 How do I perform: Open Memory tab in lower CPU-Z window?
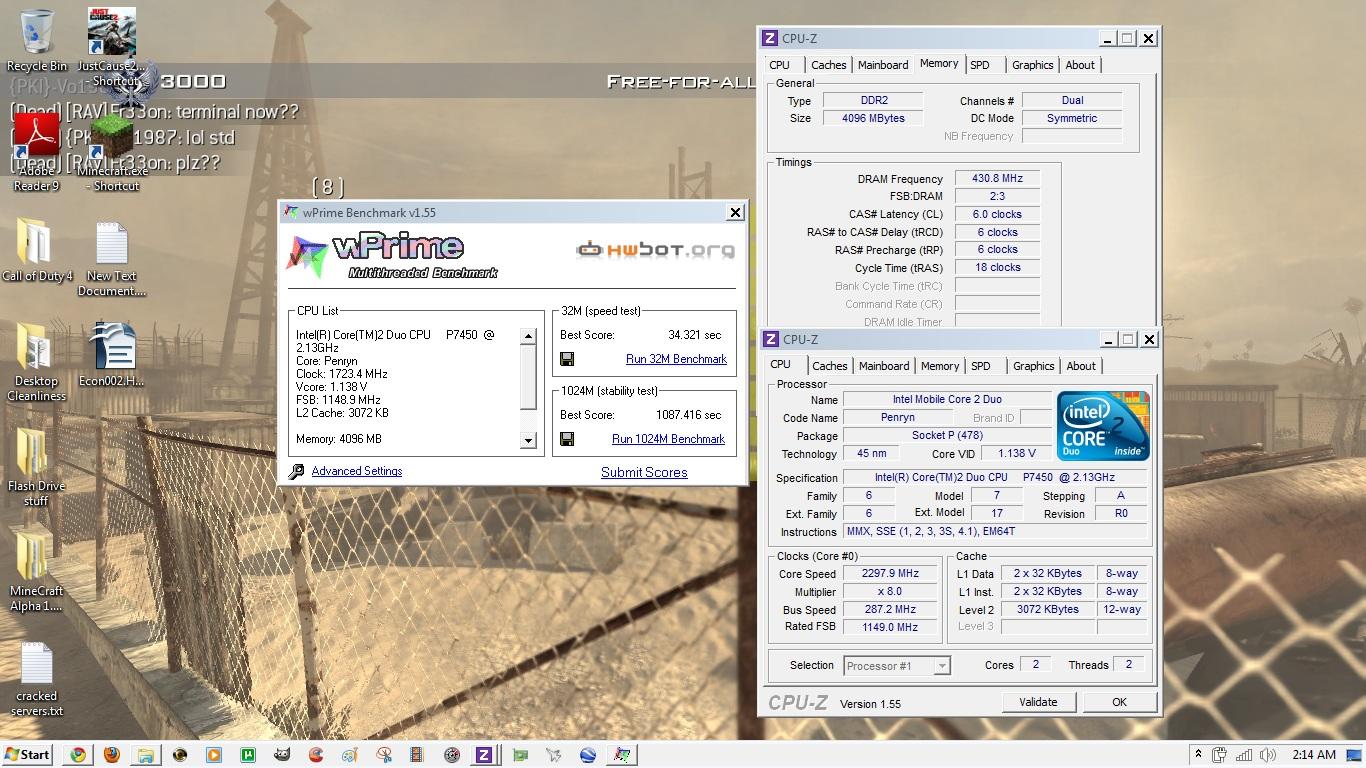(940, 366)
